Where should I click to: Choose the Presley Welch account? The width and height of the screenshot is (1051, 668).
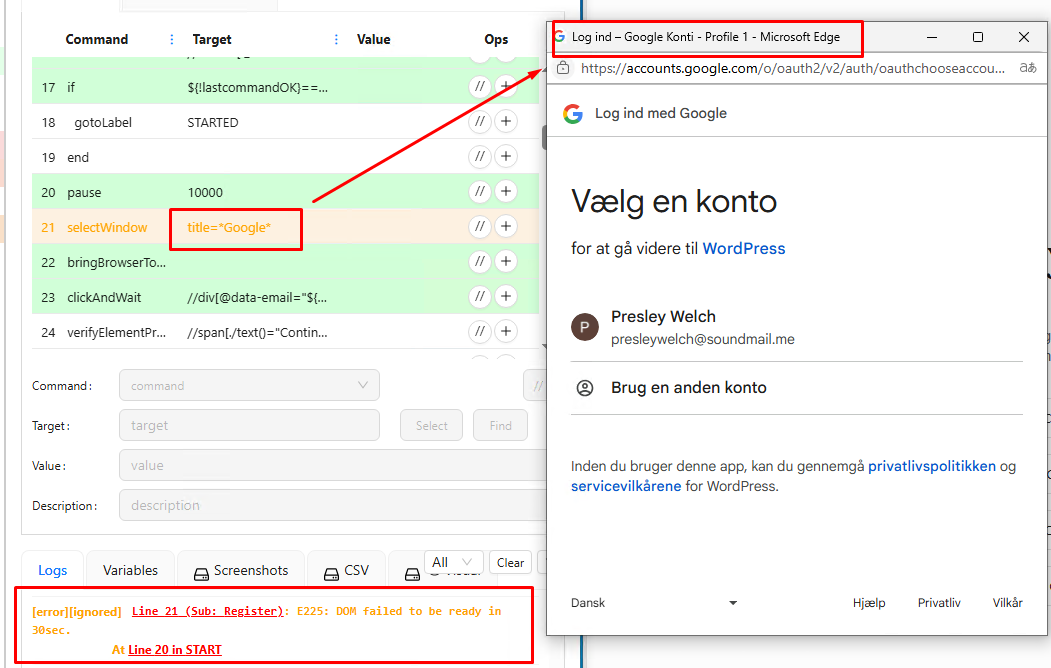(x=796, y=327)
